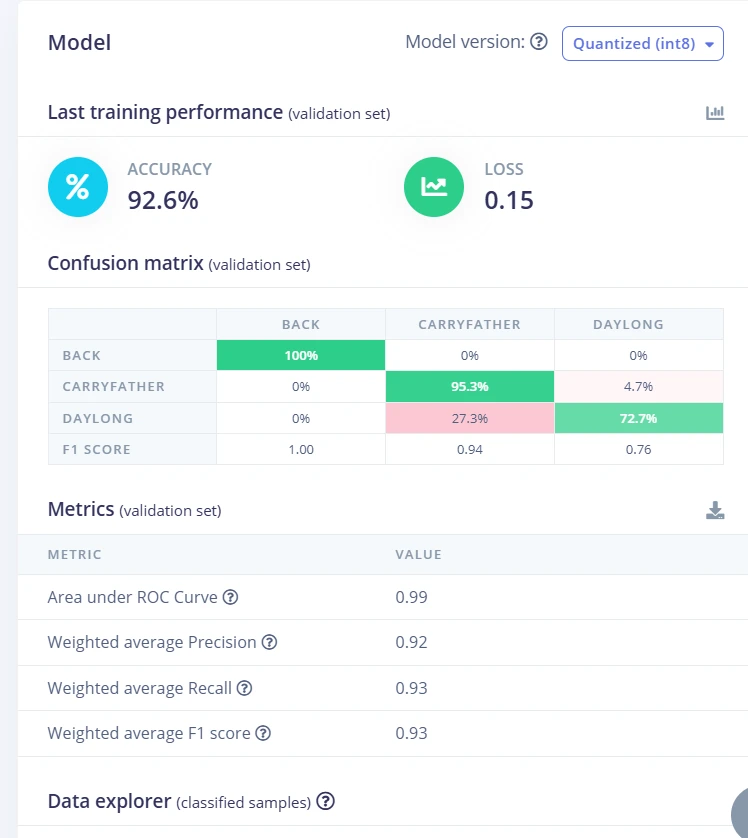Click the 0.99 ROC curve value

pyautogui.click(x=411, y=597)
